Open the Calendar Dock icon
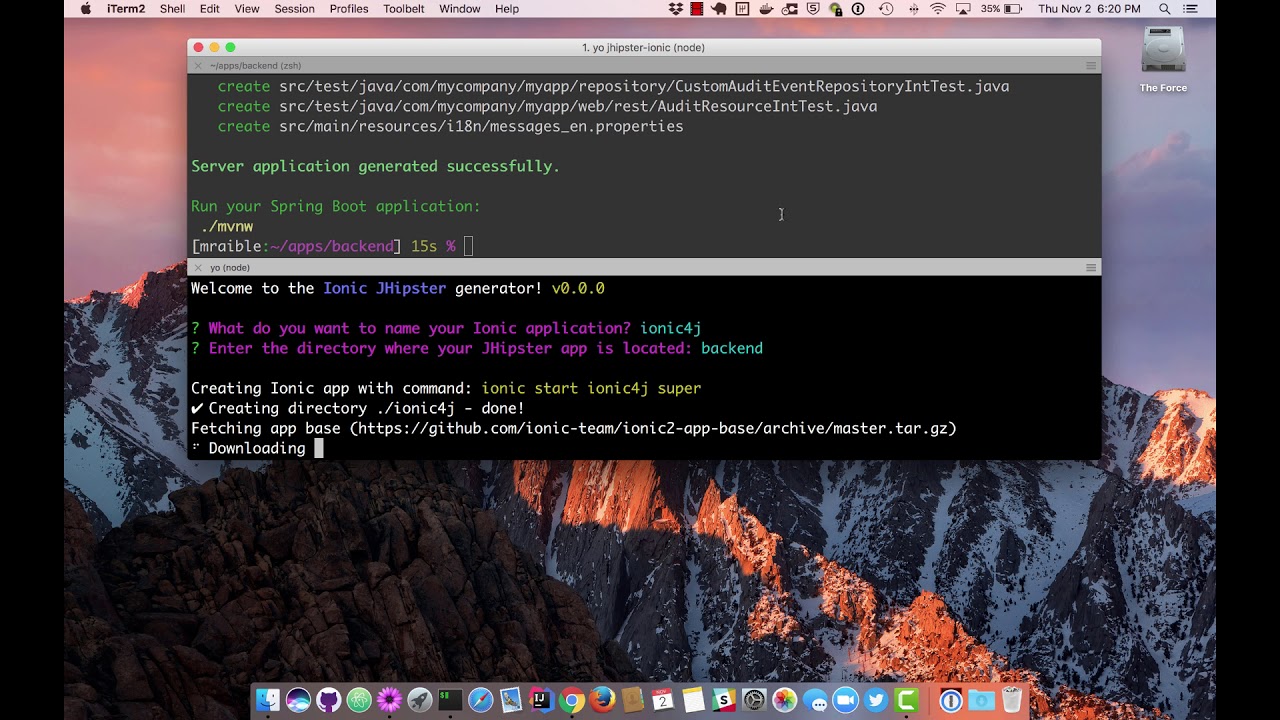Screen dimensions: 1280x720 pyautogui.click(x=663, y=700)
